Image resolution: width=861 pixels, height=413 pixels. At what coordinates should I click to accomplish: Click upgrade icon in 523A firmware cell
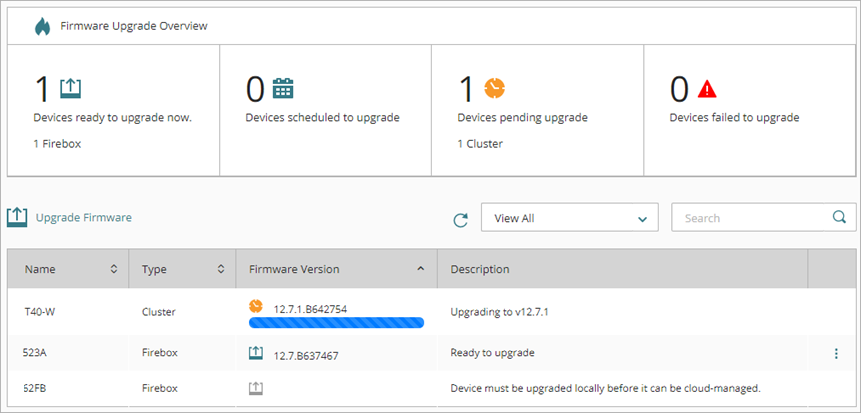pos(256,353)
